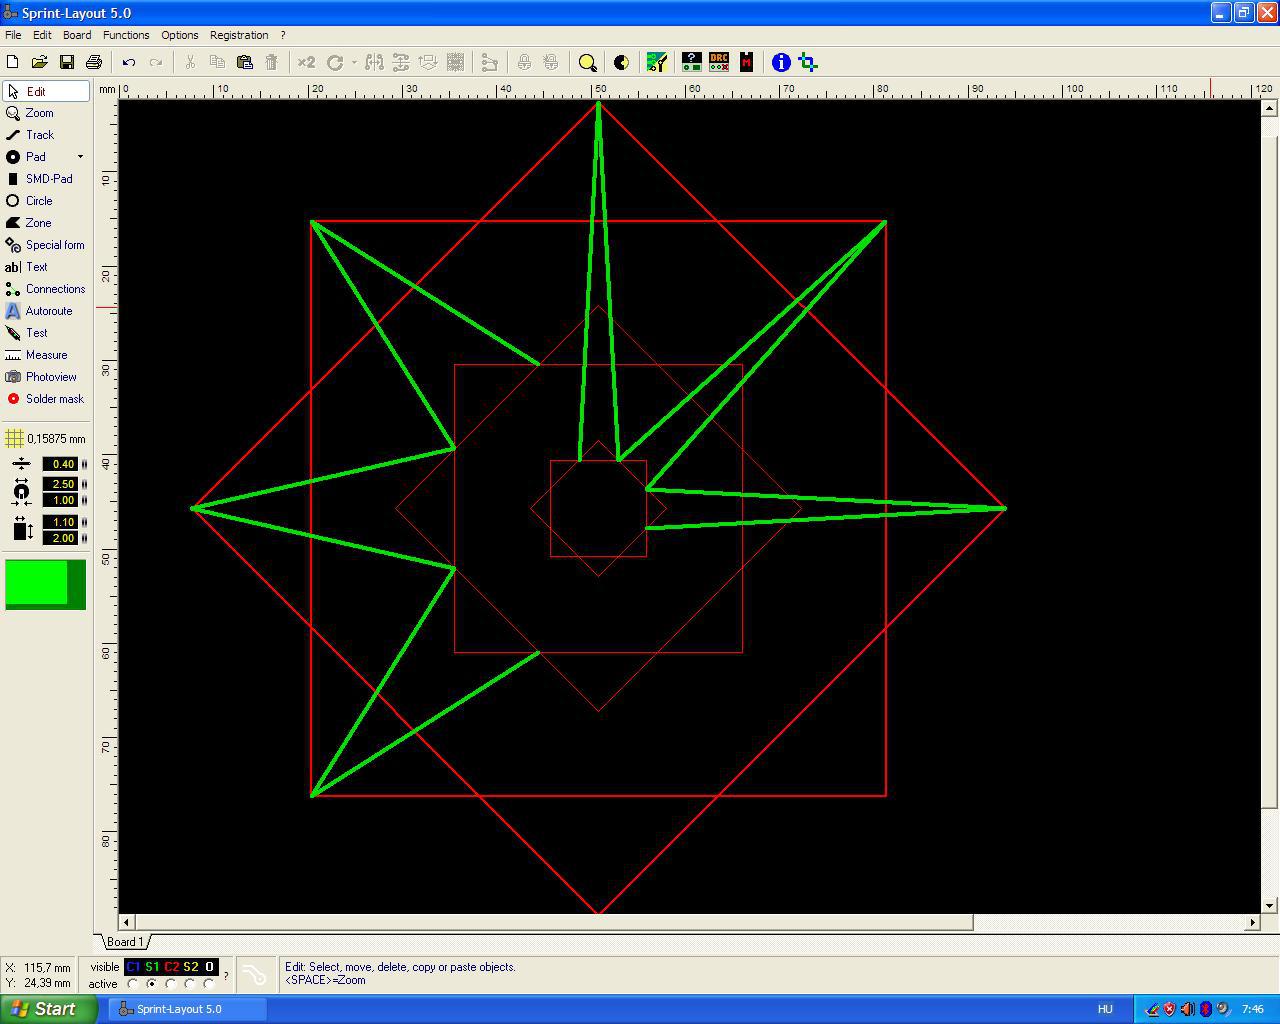Screen dimensions: 1280x1024
Task: Open the Board menu
Action: 77,35
